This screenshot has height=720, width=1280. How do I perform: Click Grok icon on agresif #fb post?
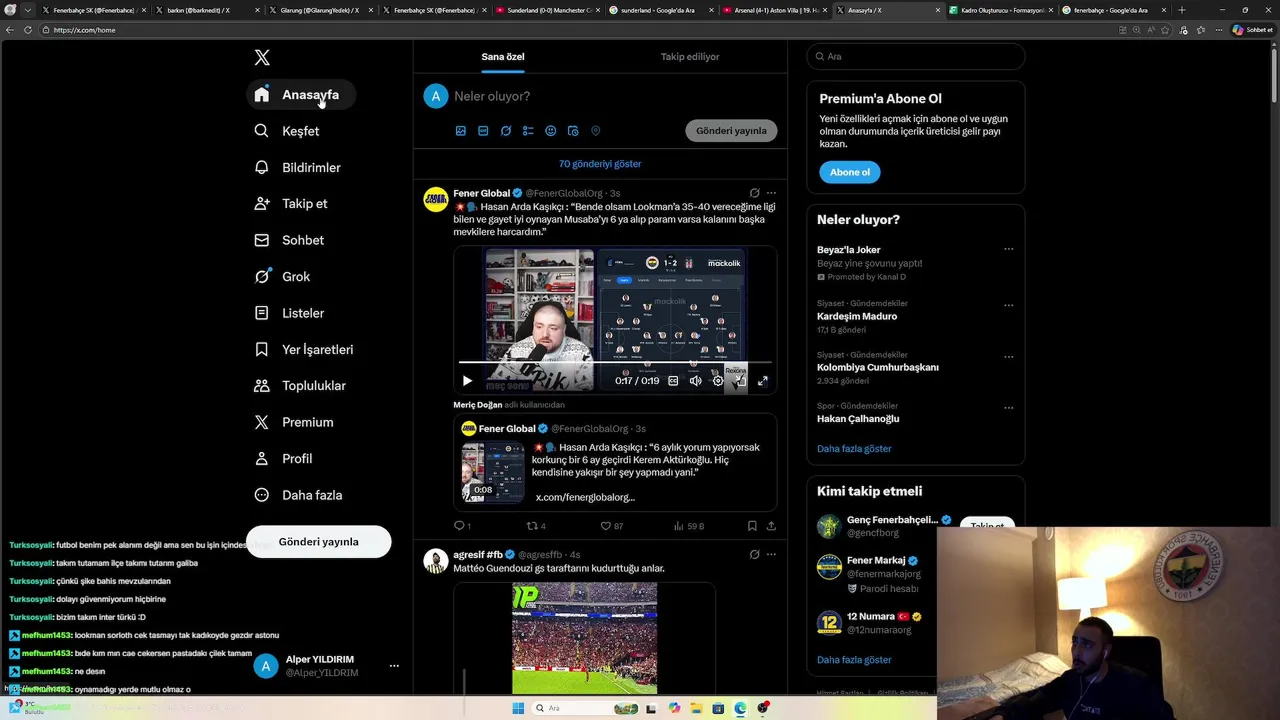[754, 555]
